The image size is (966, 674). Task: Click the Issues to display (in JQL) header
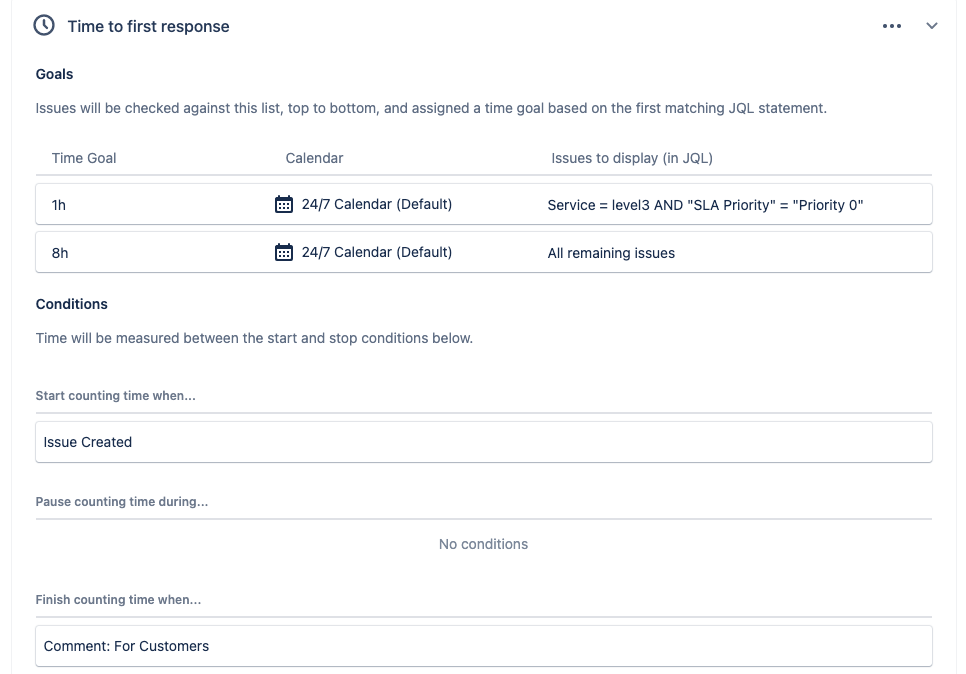tap(631, 158)
